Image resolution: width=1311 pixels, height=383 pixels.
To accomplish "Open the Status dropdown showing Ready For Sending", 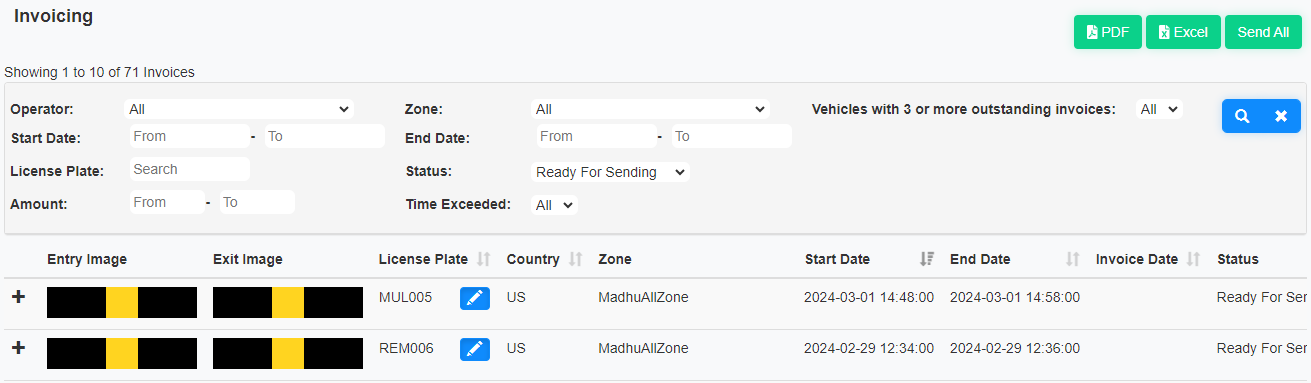I will [x=611, y=172].
